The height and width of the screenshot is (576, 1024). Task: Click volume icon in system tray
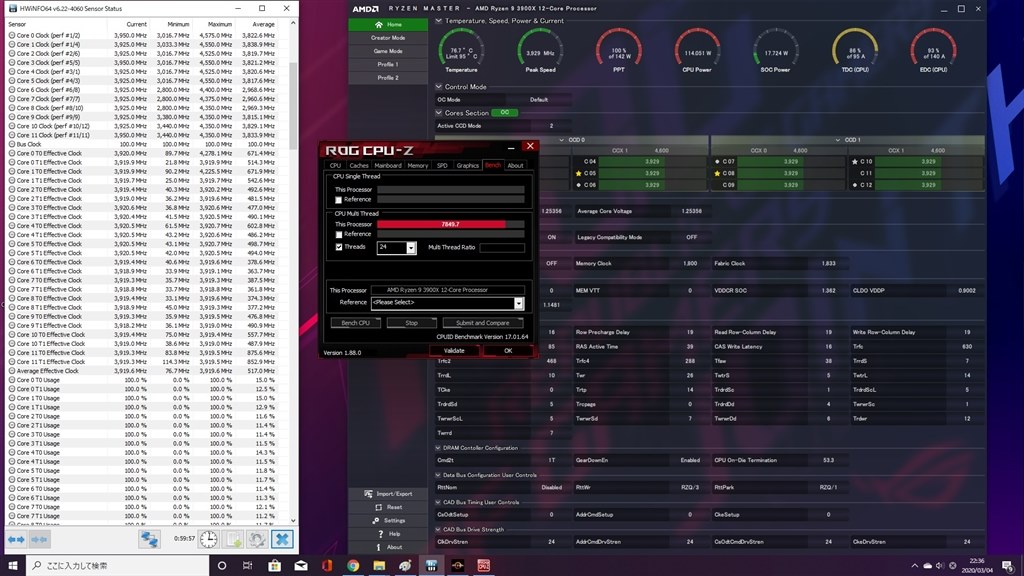940,566
